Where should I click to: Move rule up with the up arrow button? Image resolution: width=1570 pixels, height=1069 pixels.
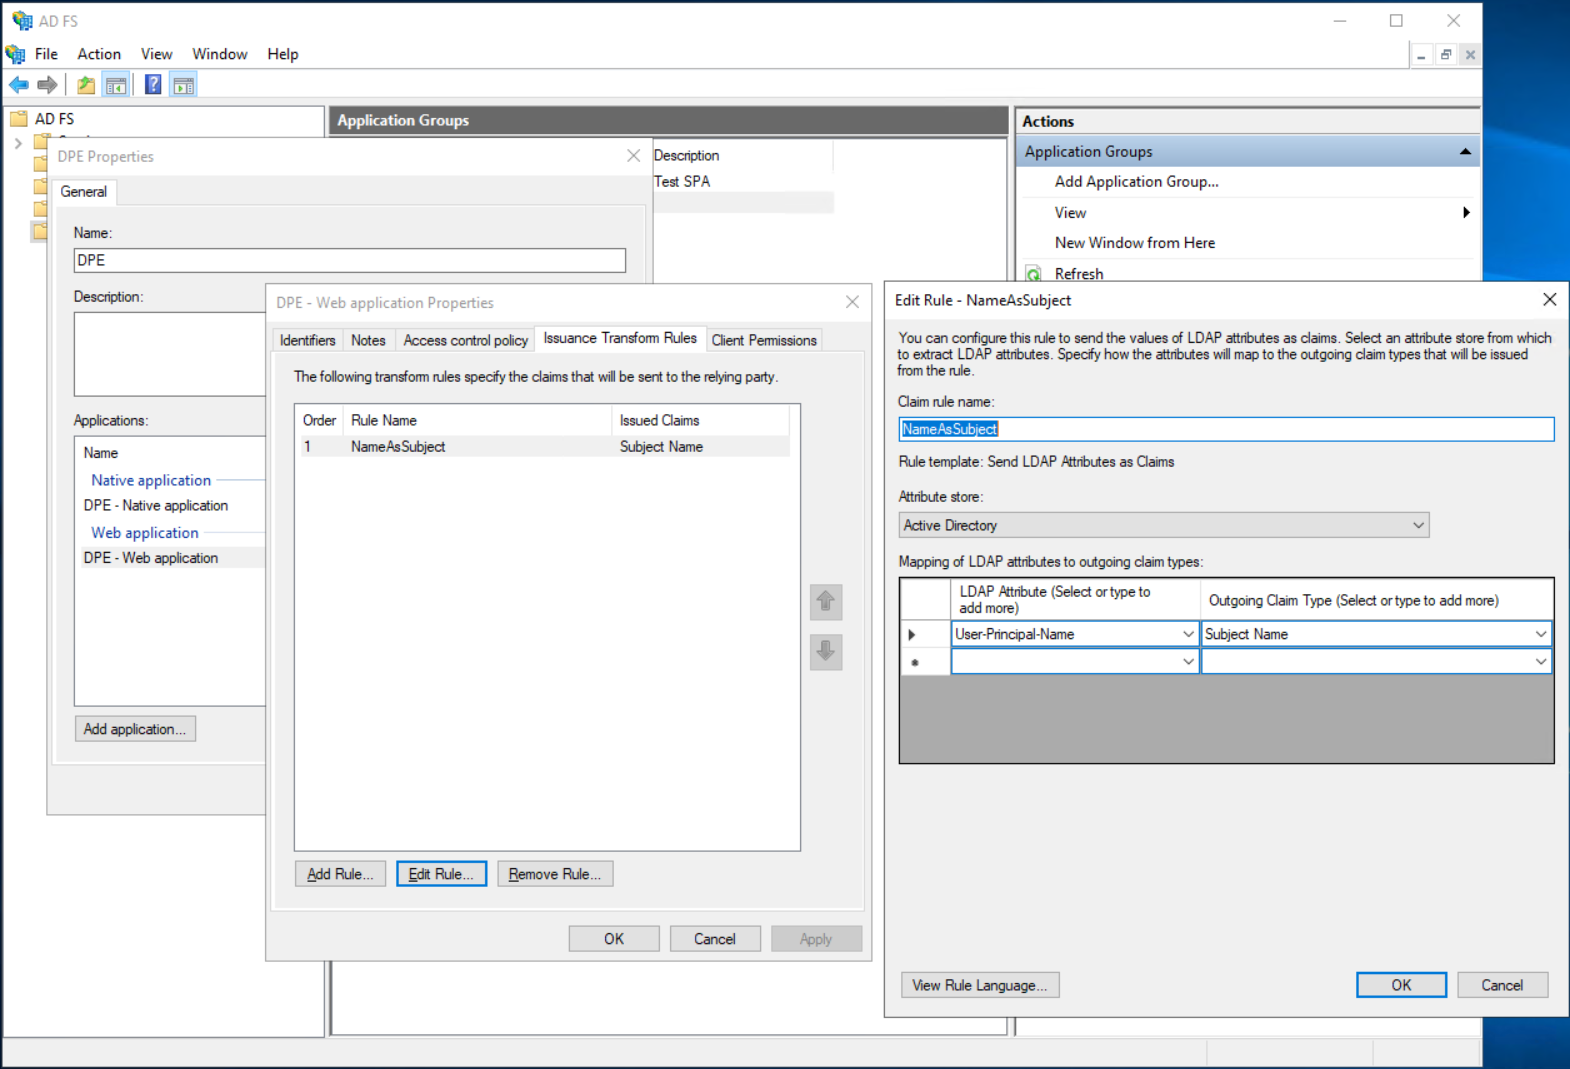click(x=825, y=601)
